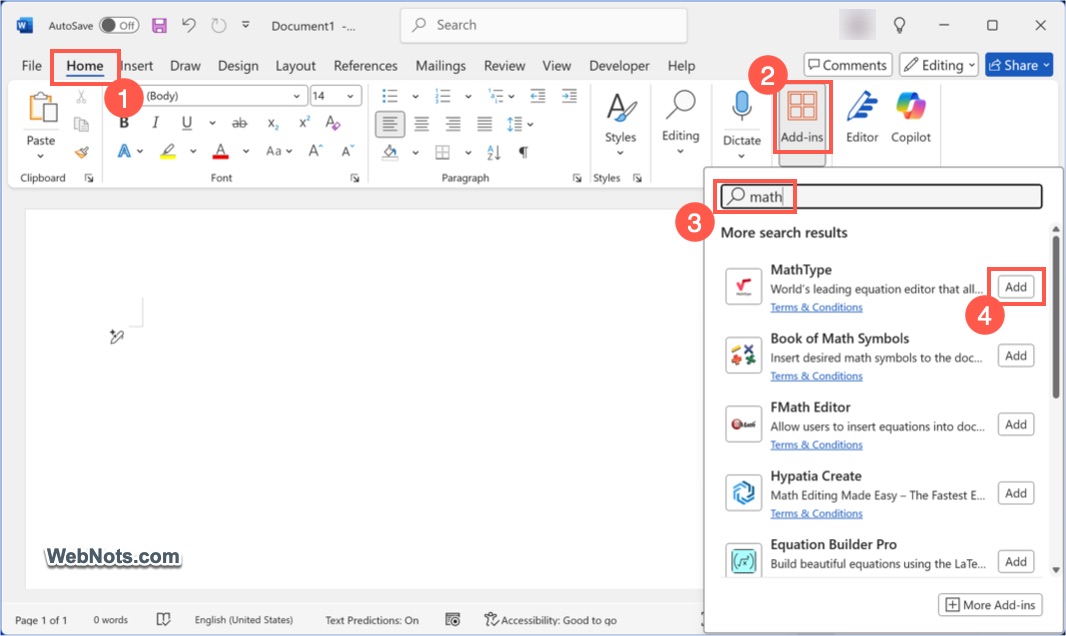Open More Add-ins

[990, 605]
